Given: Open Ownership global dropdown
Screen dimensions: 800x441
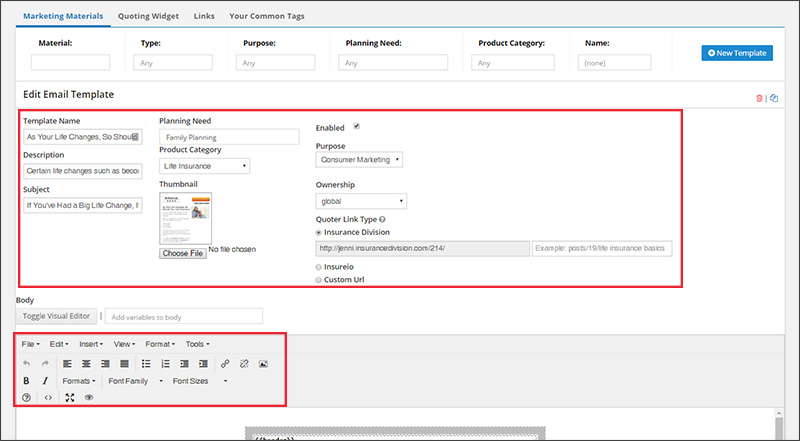Looking at the screenshot, I should coord(361,201).
